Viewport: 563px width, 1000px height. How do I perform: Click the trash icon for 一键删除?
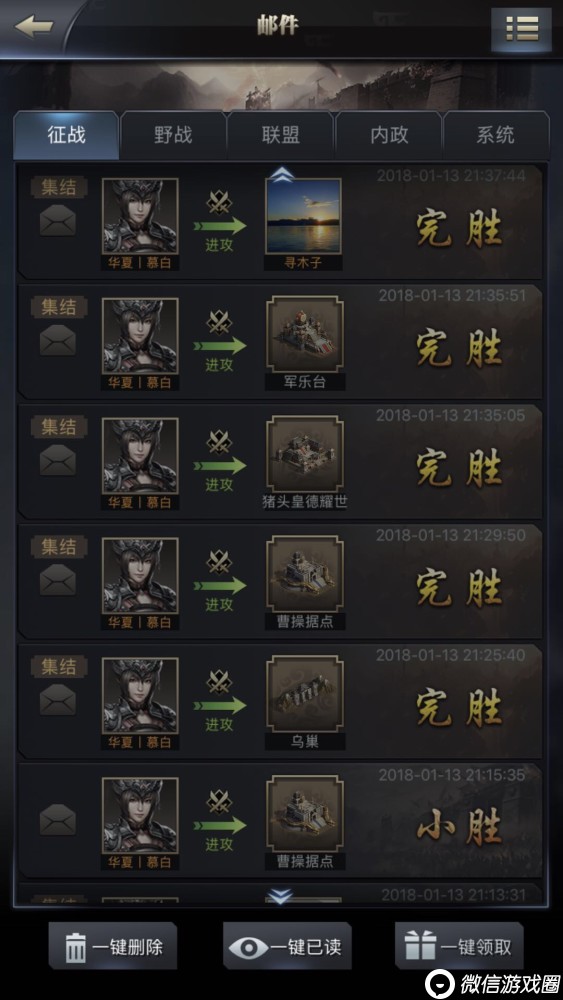click(x=75, y=947)
